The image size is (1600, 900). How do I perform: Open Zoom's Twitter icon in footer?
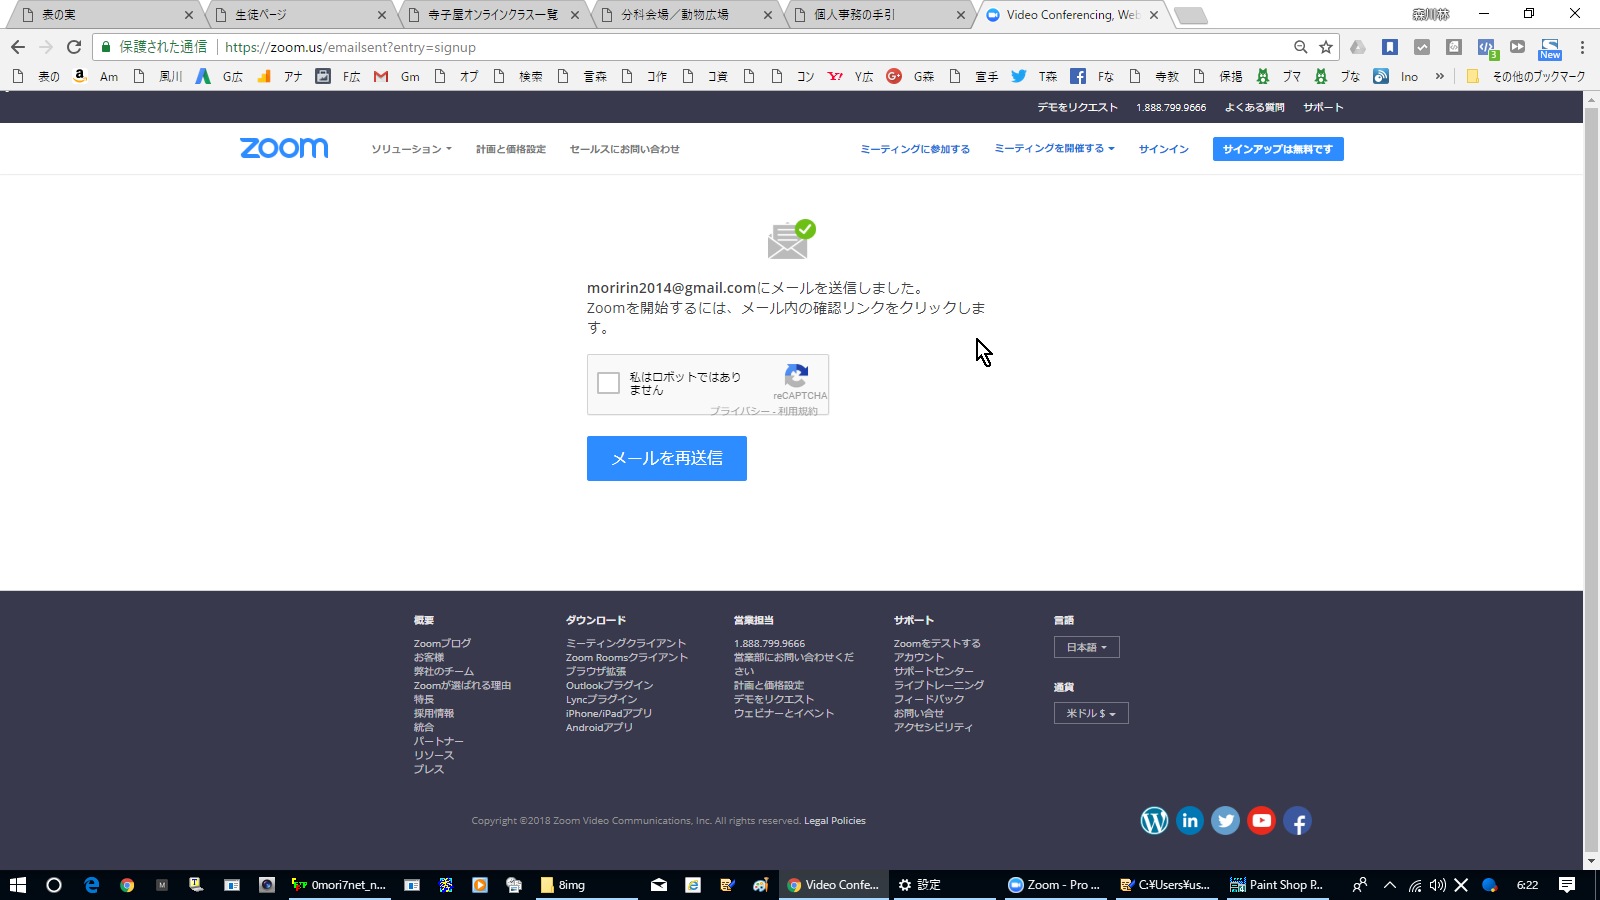tap(1225, 821)
